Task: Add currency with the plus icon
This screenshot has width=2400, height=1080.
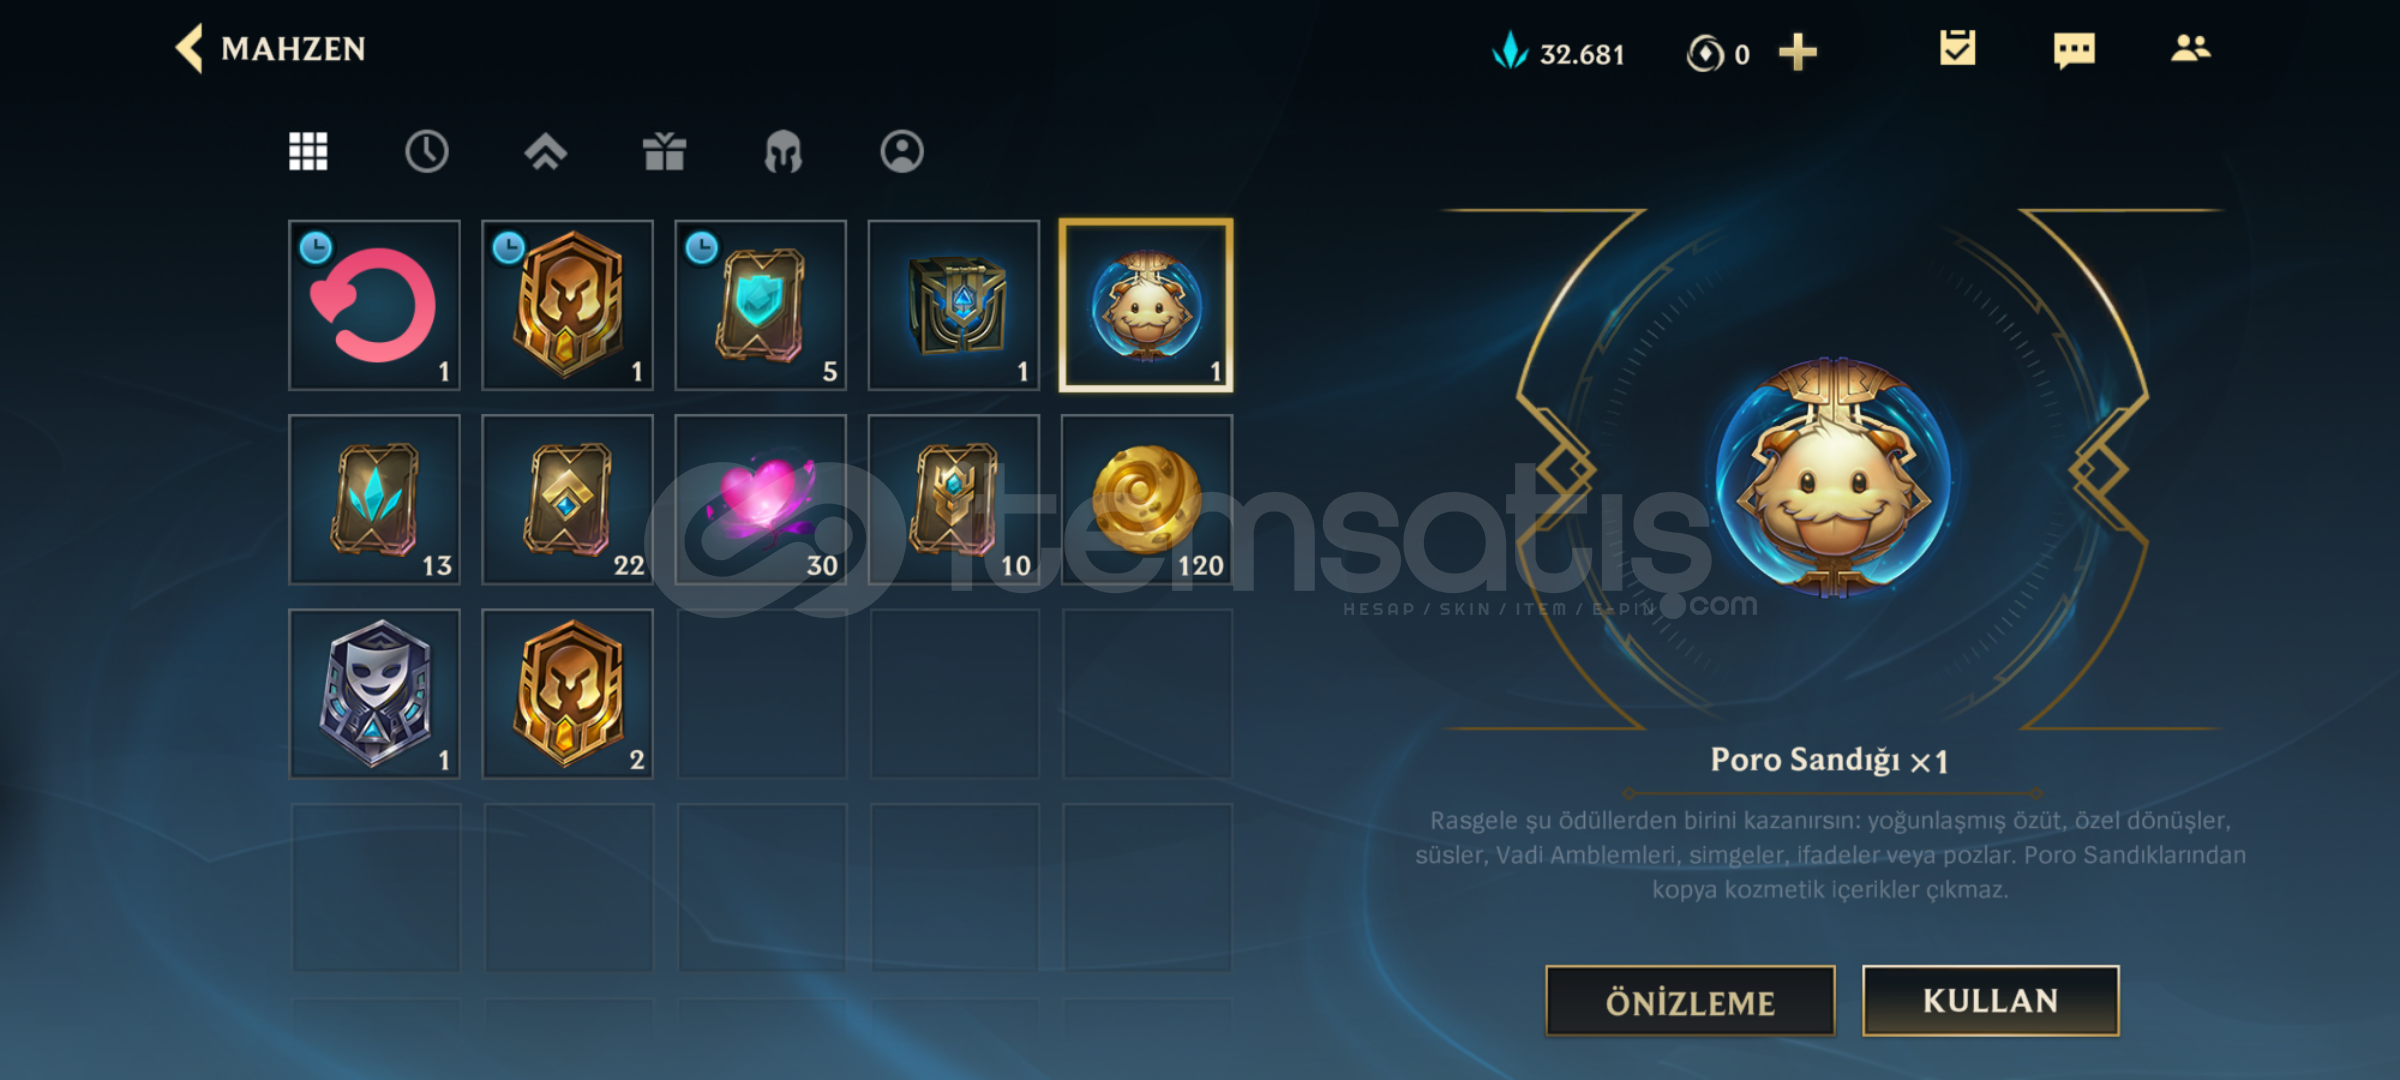Action: [1797, 52]
